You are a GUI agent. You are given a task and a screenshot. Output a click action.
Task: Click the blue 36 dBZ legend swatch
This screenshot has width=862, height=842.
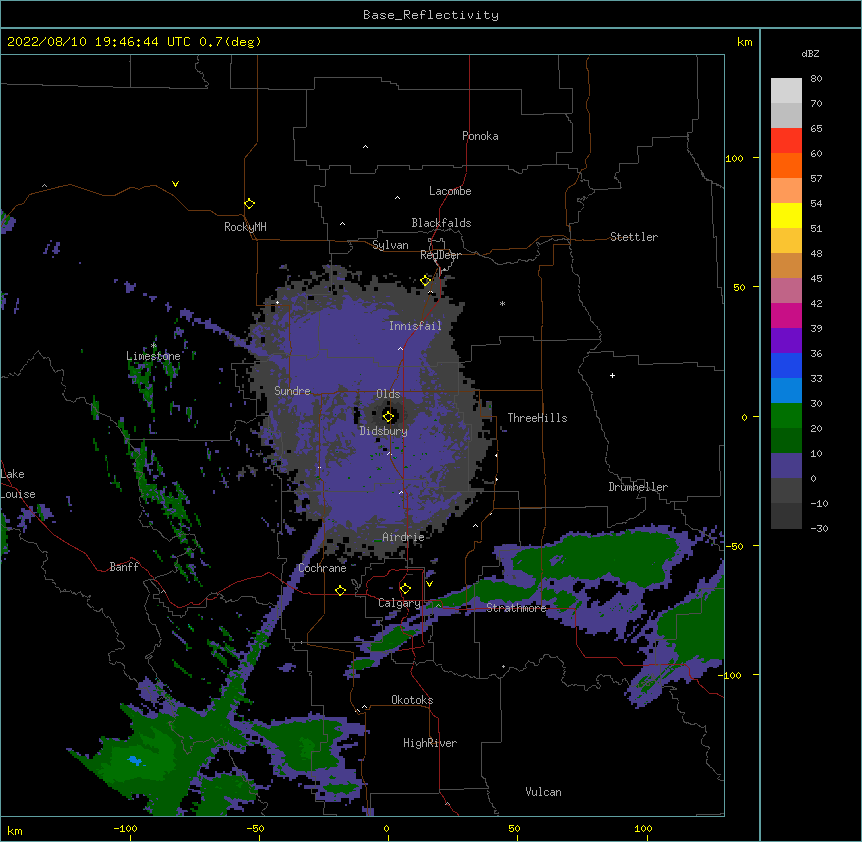(x=786, y=365)
